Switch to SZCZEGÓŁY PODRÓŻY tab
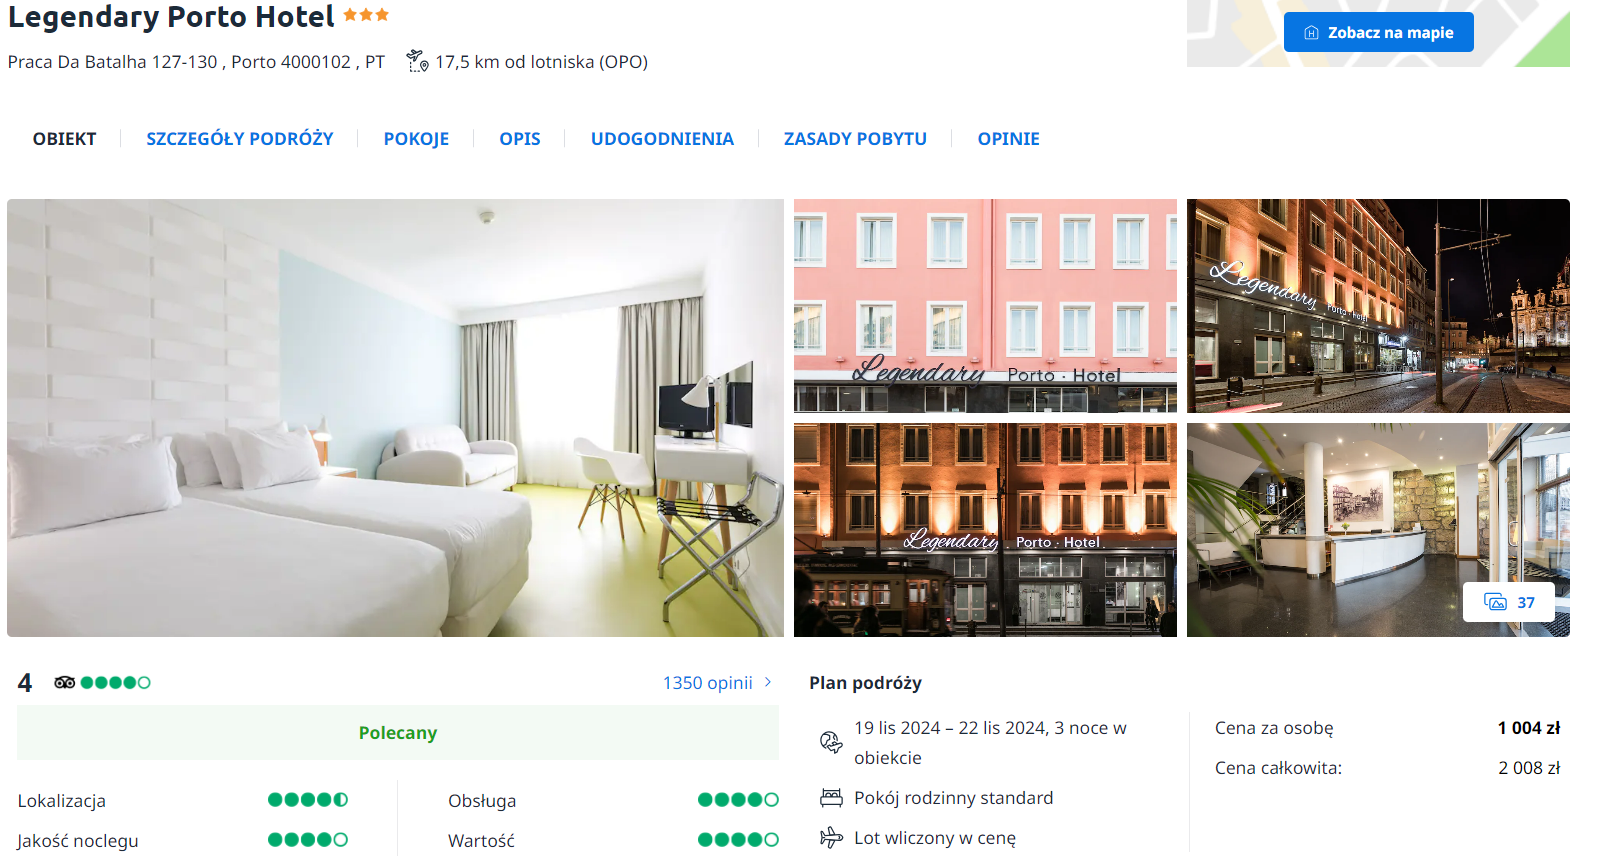 coord(240,139)
